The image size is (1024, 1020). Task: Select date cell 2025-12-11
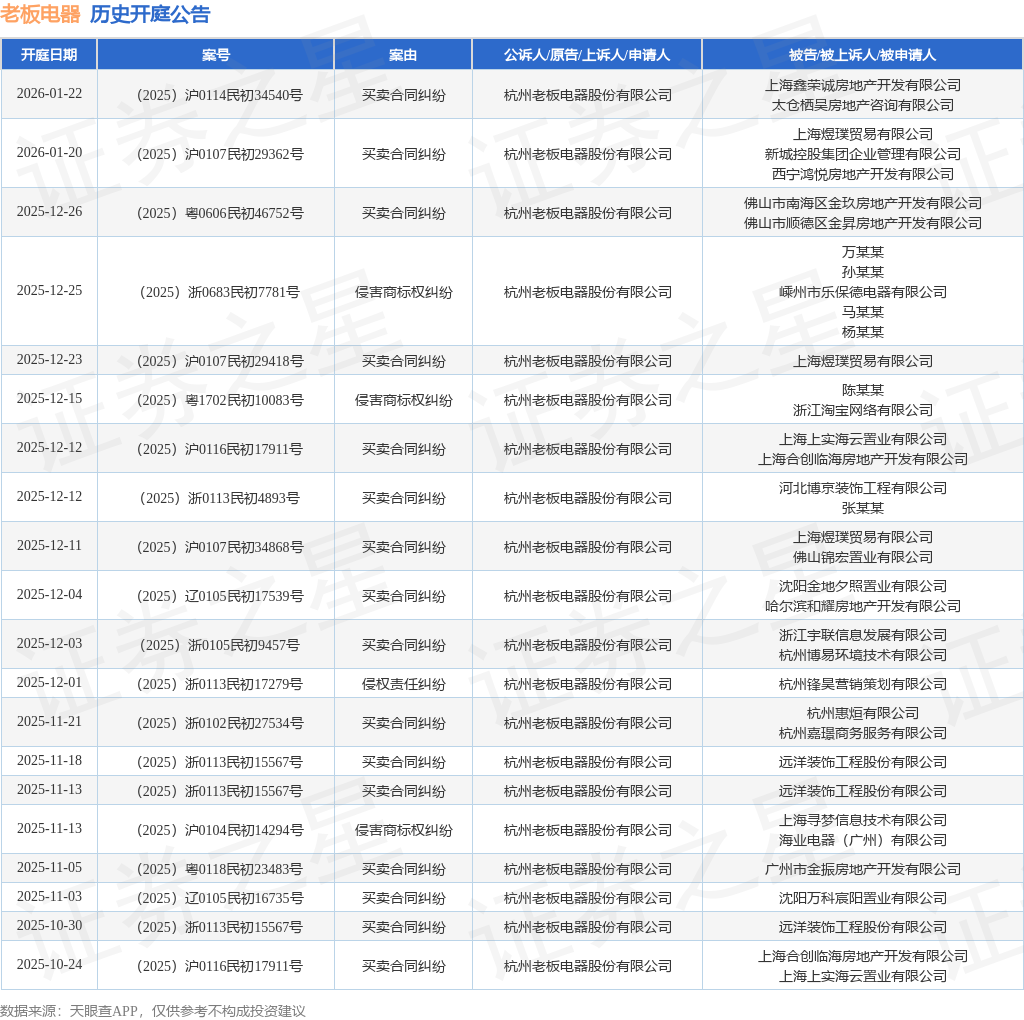(49, 545)
